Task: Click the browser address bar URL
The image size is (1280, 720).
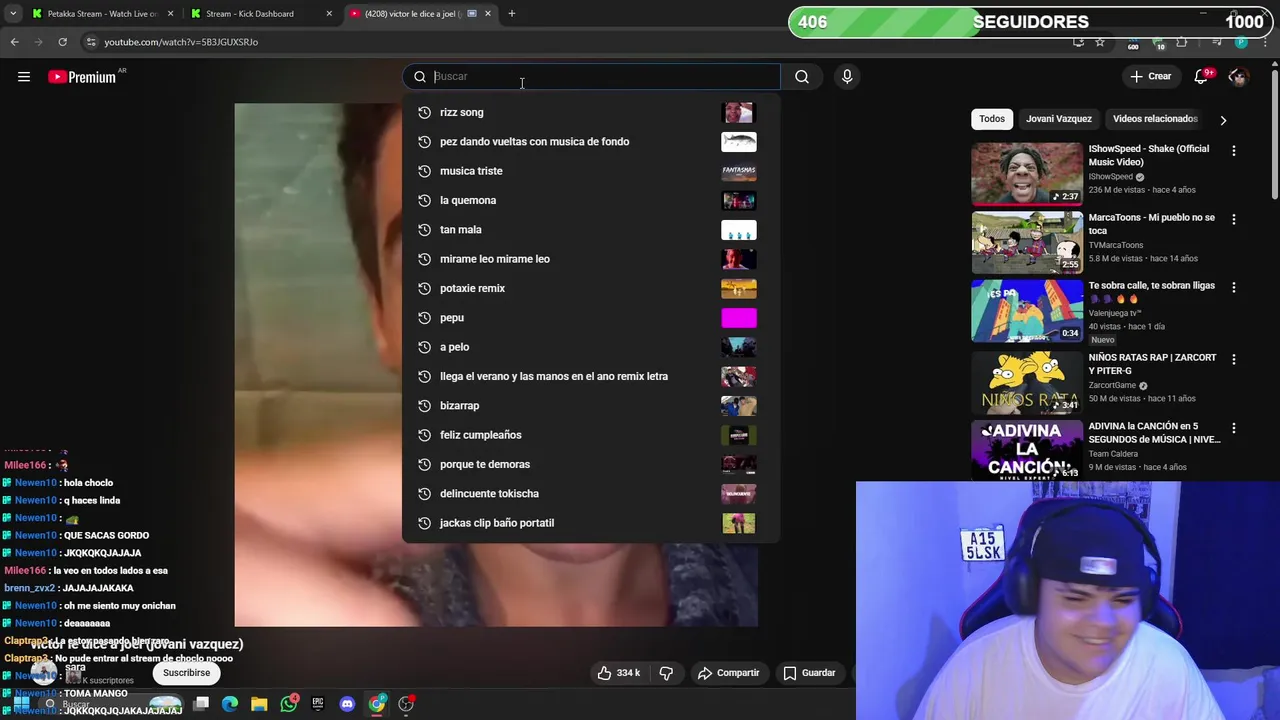Action: pyautogui.click(x=181, y=42)
